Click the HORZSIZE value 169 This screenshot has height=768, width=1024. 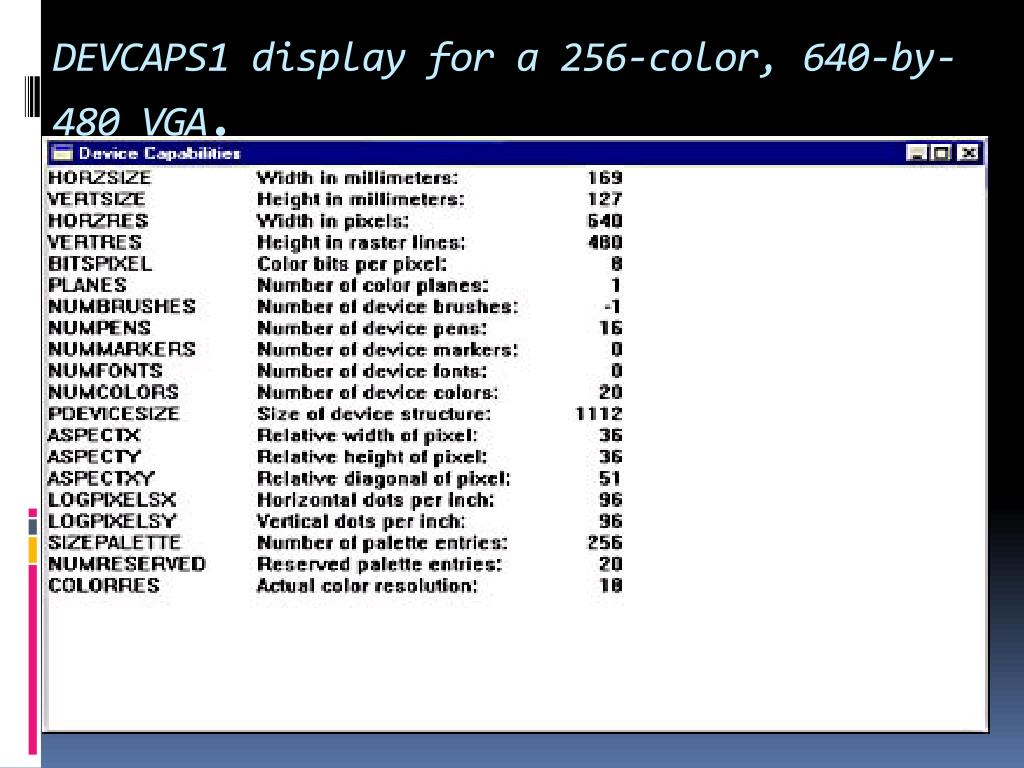pos(605,178)
